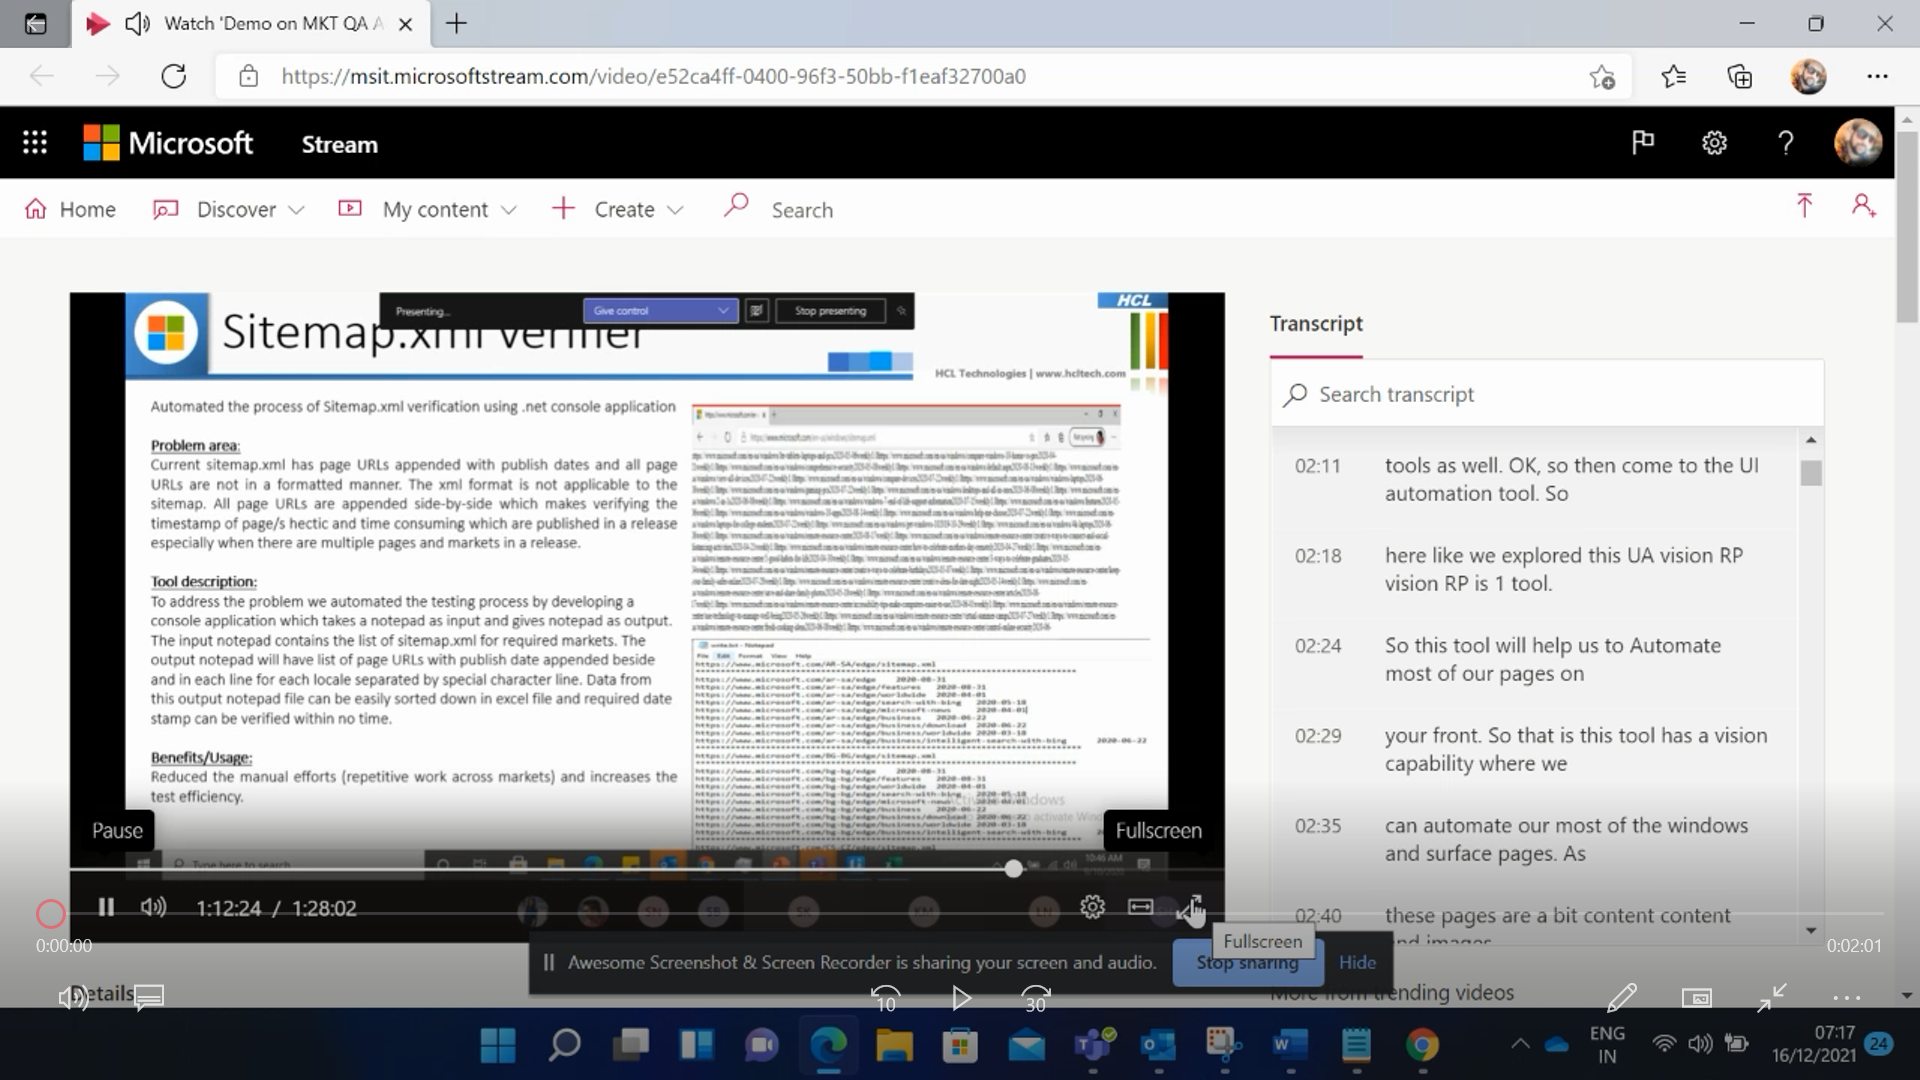Open the account profile picture in Stream header
This screenshot has height=1080, width=1920.
(x=1858, y=143)
